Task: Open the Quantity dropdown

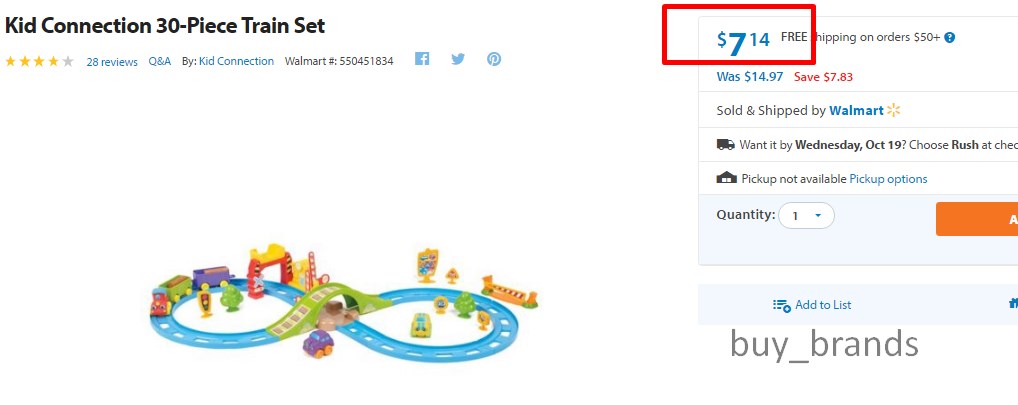Action: (x=806, y=215)
